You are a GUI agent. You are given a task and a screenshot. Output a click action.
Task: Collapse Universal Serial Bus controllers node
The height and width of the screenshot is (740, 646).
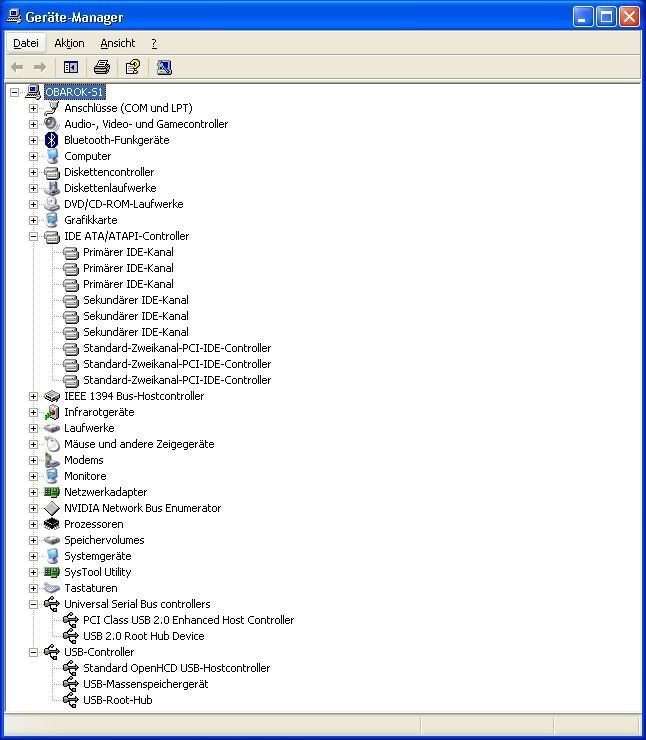pyautogui.click(x=33, y=604)
